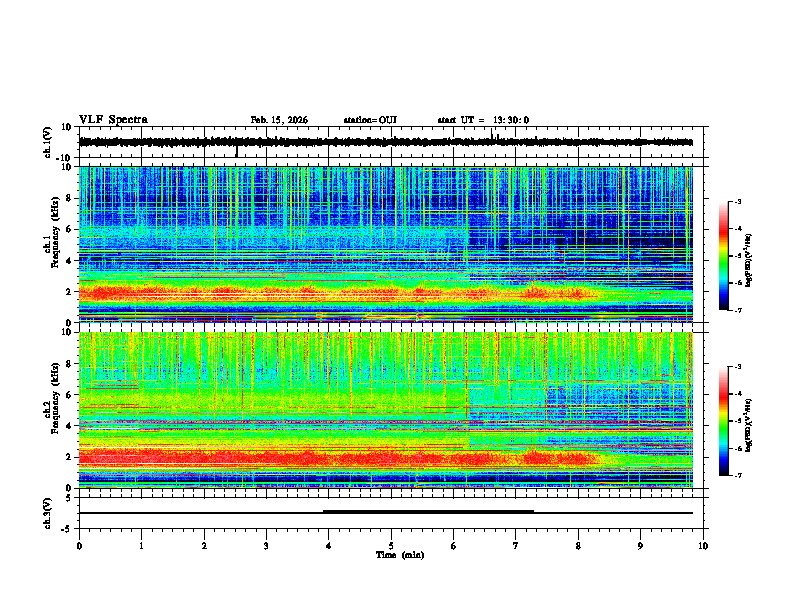Click the "-3" label on the ch.2 color scale
Image resolution: width=792 pixels, height=612 pixels.
(737, 367)
